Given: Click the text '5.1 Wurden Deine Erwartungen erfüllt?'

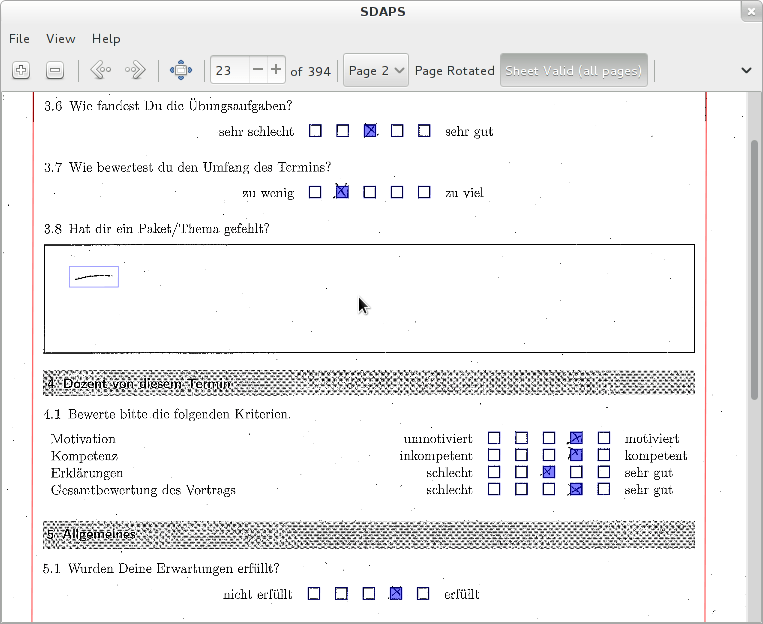Looking at the screenshot, I should (161, 569).
